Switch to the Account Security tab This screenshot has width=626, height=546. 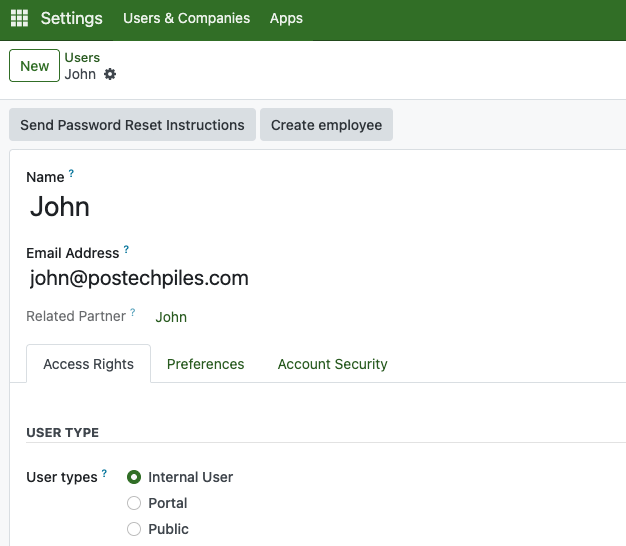tap(332, 364)
